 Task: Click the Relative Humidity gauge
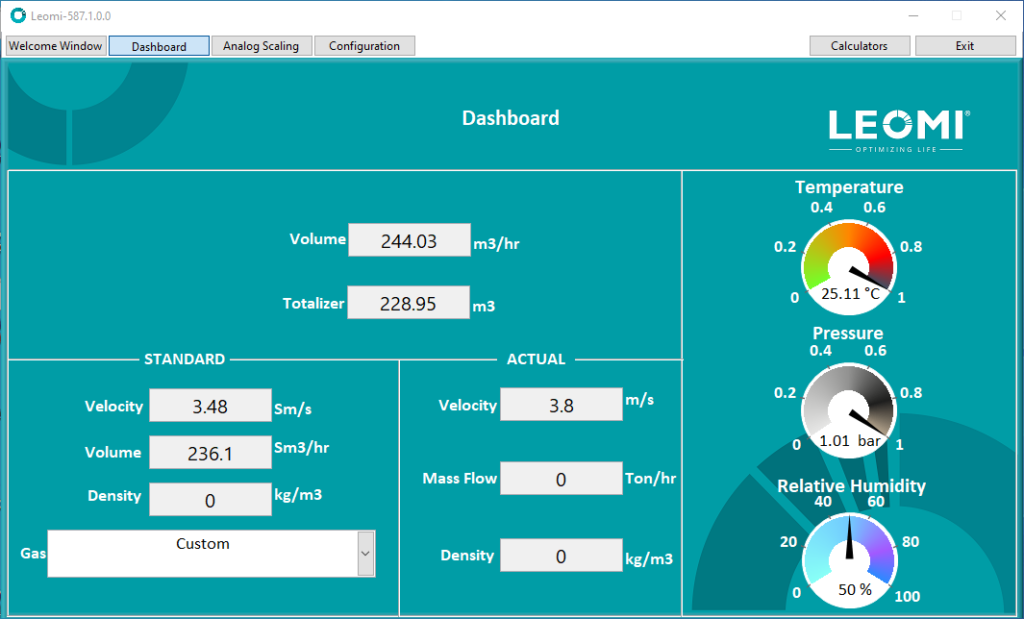(x=849, y=558)
